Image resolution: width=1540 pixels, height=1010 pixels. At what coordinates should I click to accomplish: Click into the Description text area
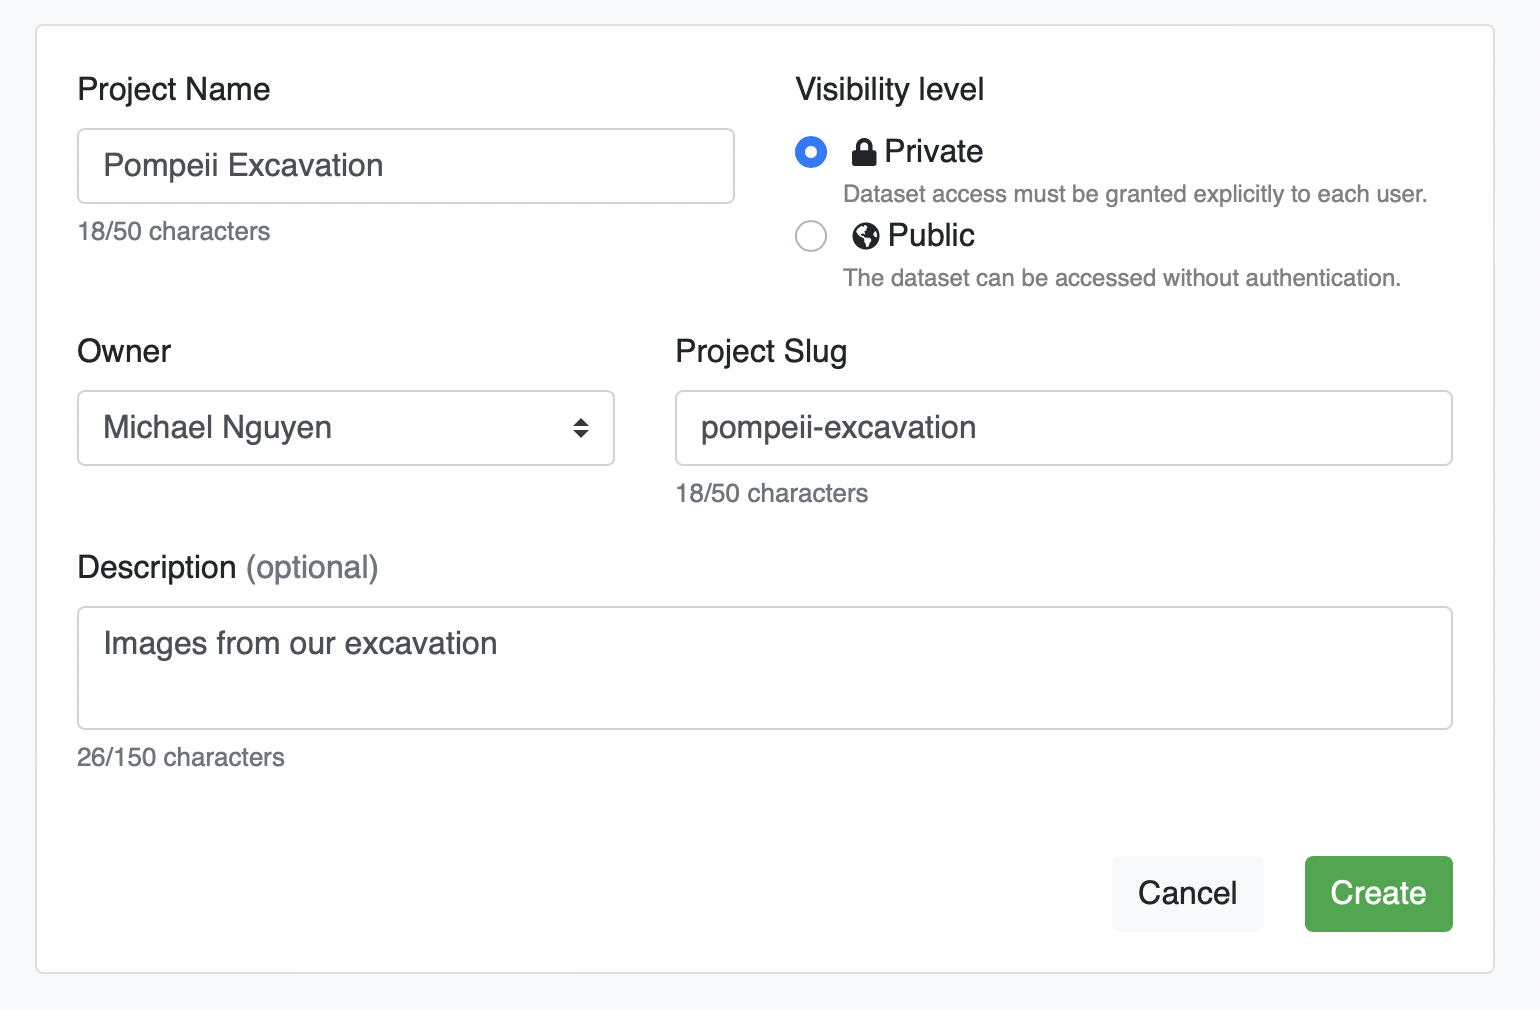pyautogui.click(x=765, y=668)
